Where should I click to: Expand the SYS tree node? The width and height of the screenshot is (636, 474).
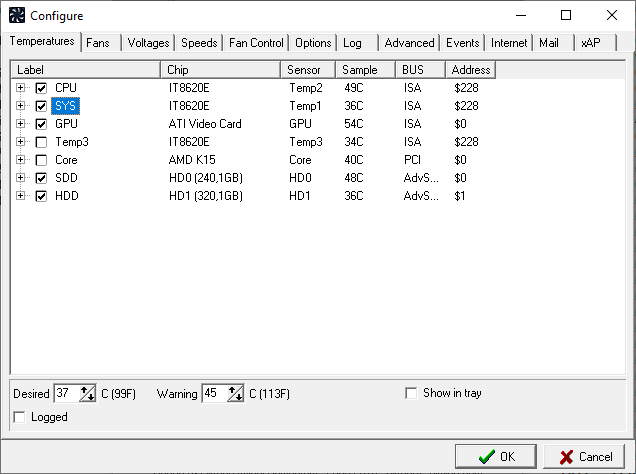click(x=20, y=105)
